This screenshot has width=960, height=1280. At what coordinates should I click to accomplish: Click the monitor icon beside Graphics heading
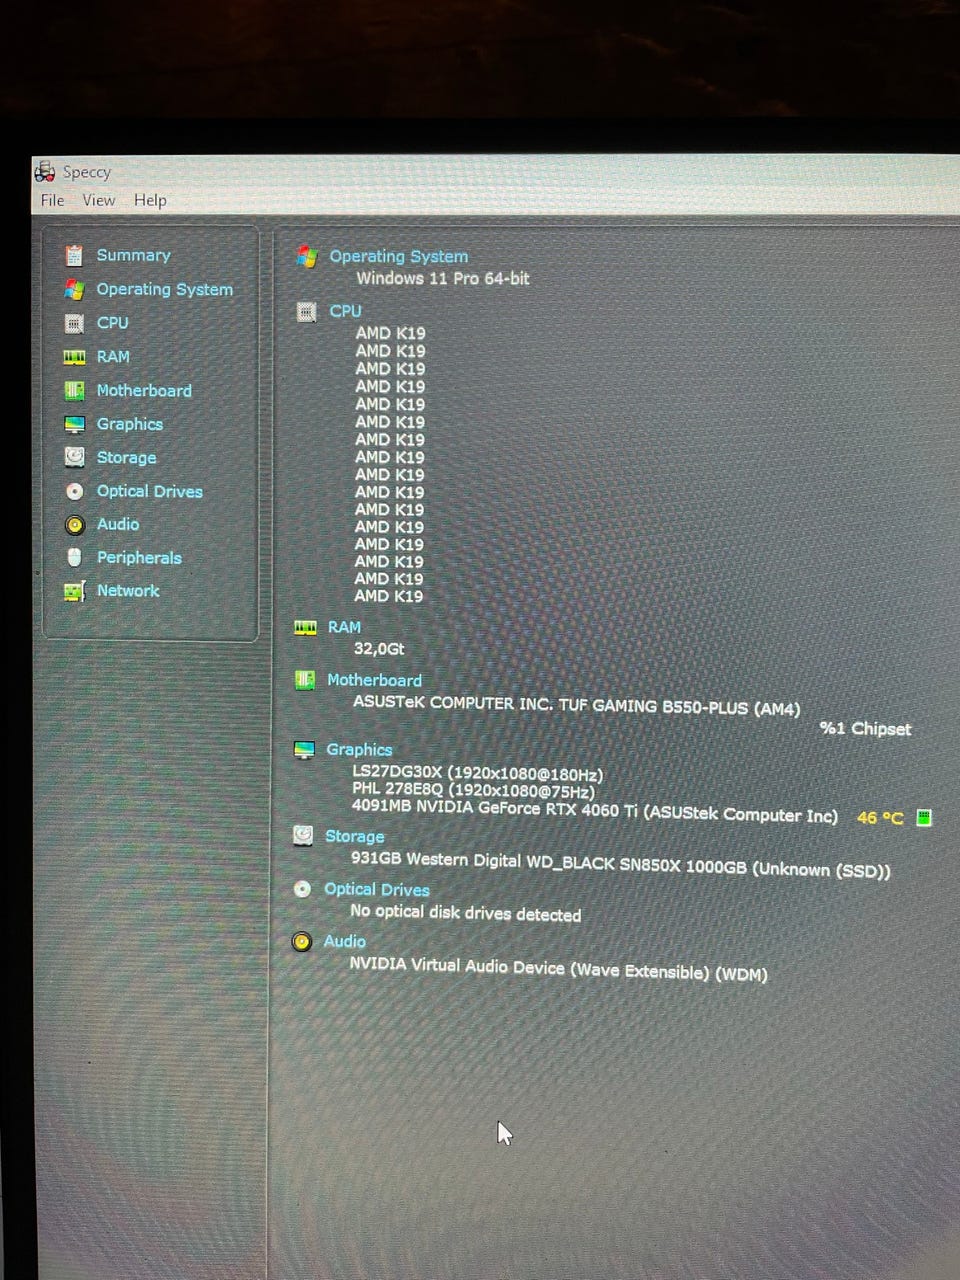pyautogui.click(x=304, y=750)
